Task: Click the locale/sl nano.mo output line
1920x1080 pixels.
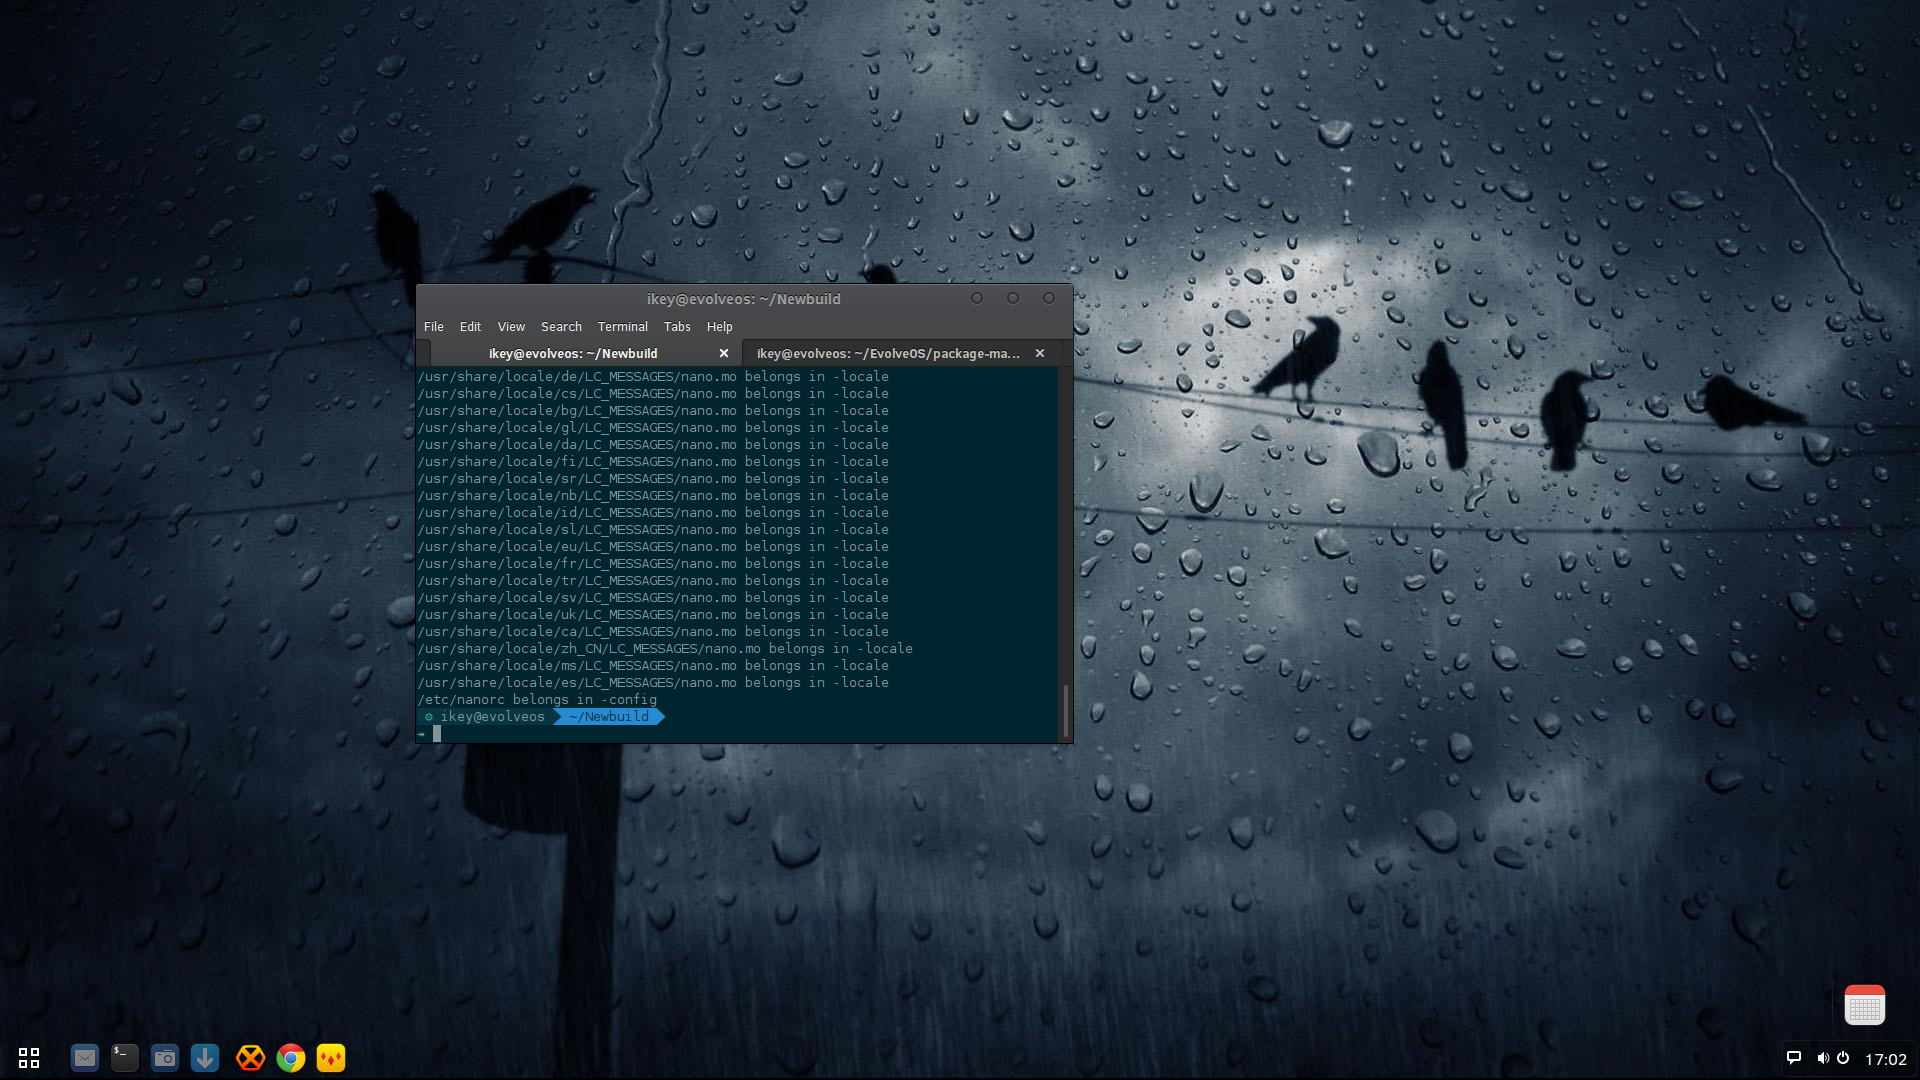Action: pos(653,530)
